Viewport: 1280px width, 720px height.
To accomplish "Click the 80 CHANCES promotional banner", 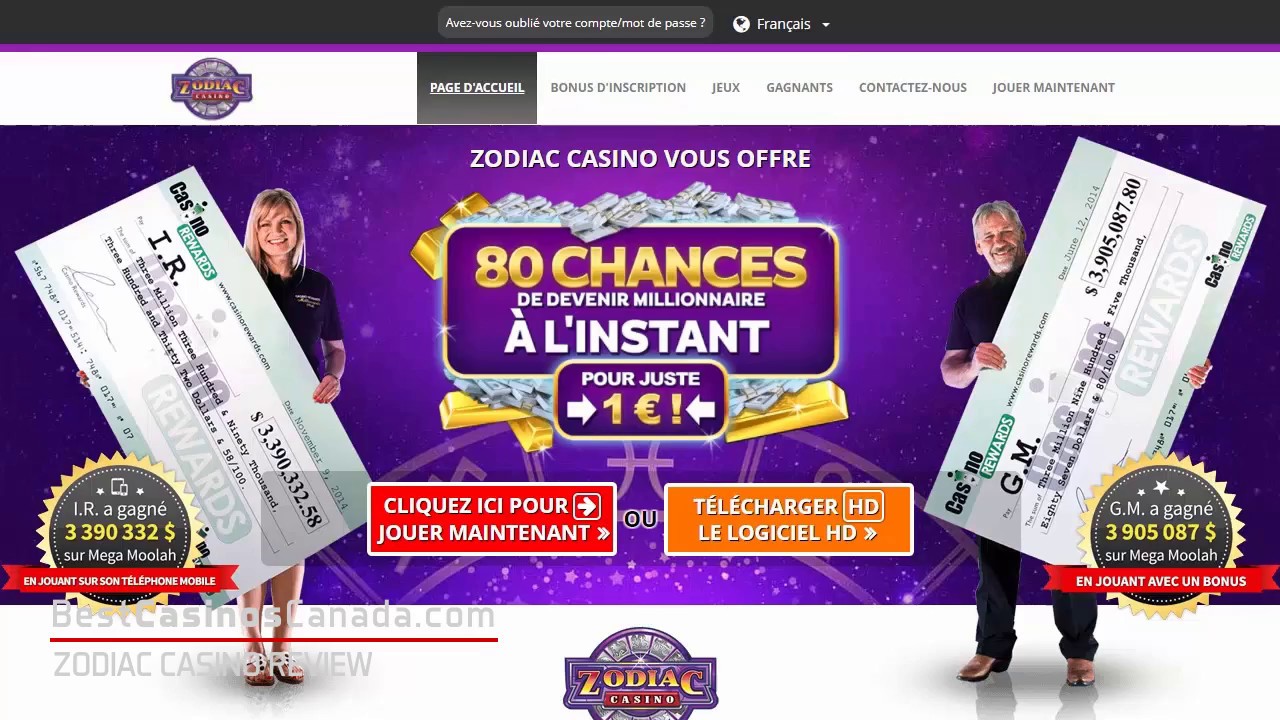I will click(640, 300).
